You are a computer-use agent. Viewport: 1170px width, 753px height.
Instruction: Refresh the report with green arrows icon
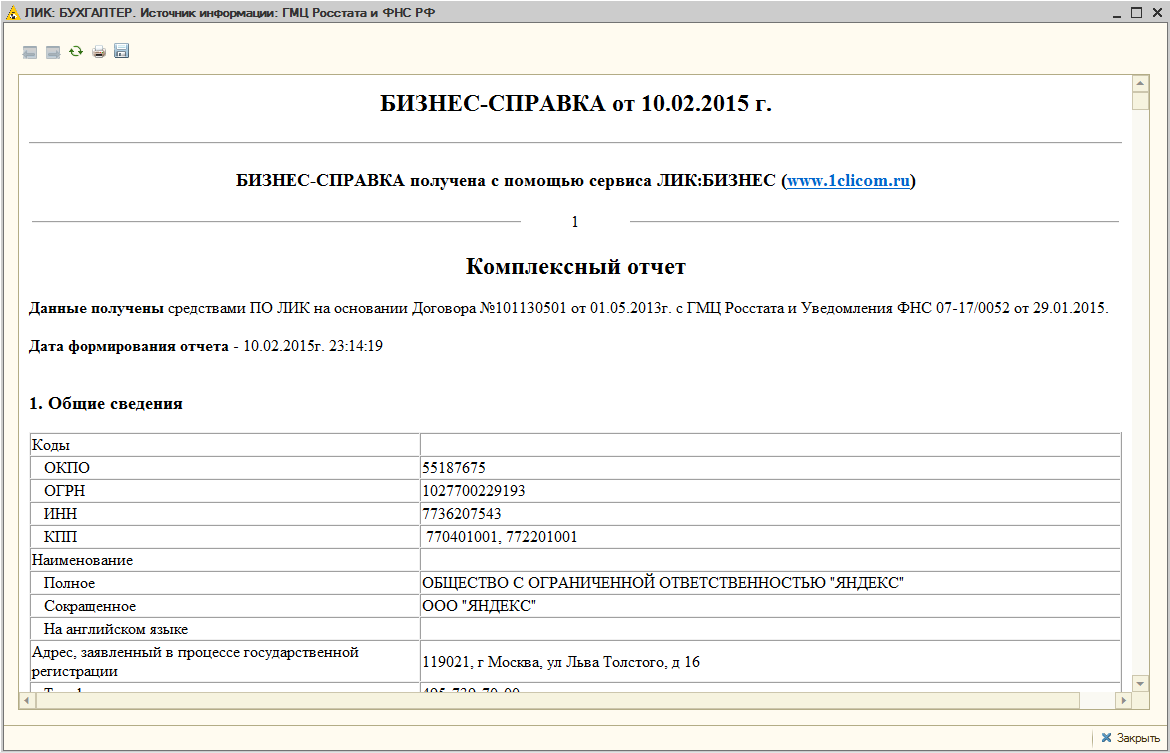pyautogui.click(x=76, y=51)
